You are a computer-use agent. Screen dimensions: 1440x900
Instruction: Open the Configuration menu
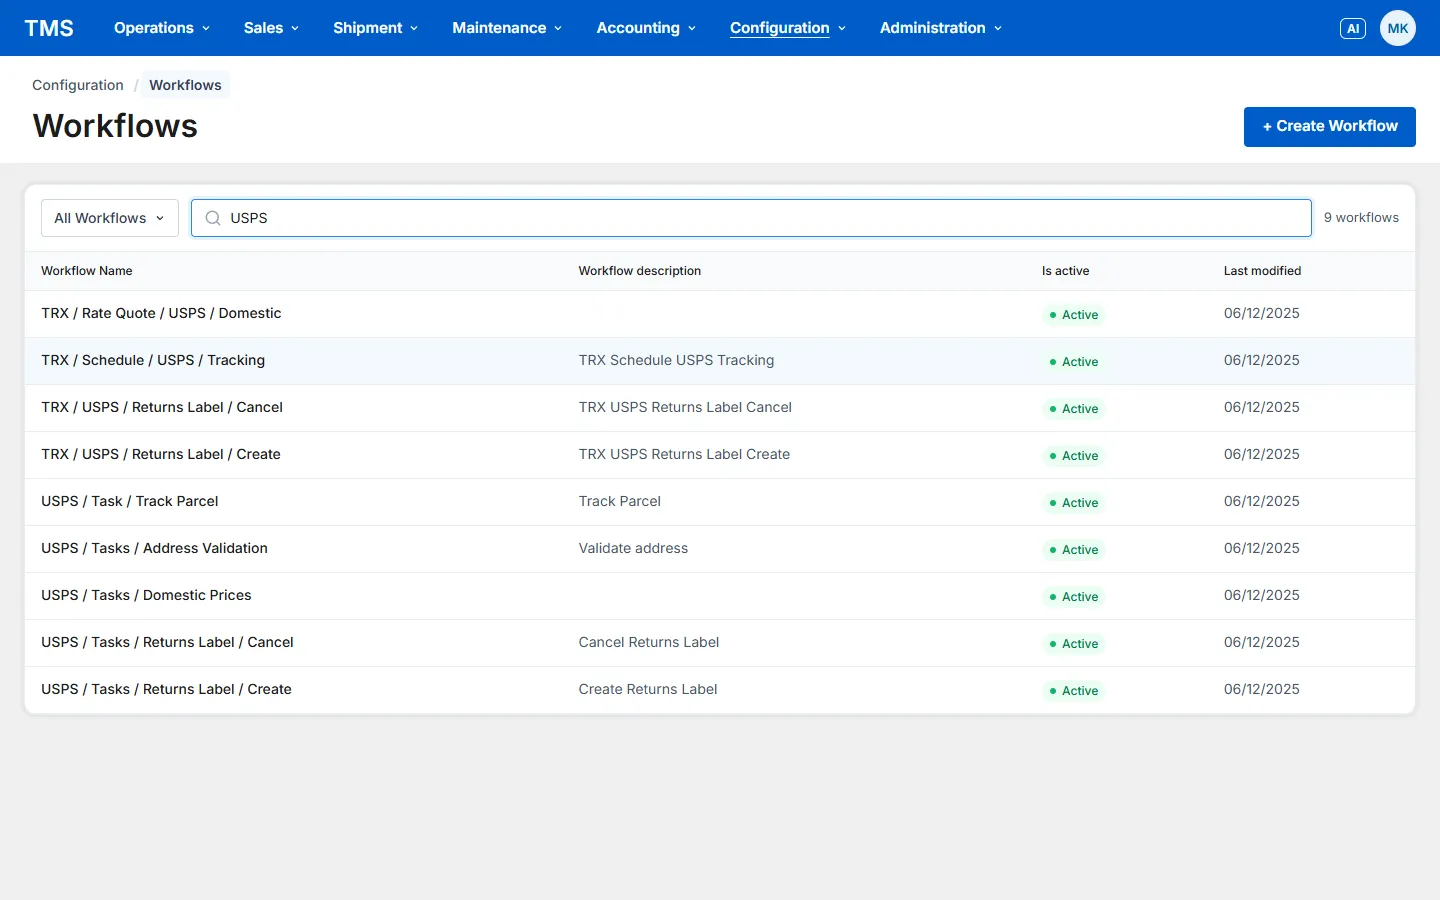pyautogui.click(x=788, y=28)
